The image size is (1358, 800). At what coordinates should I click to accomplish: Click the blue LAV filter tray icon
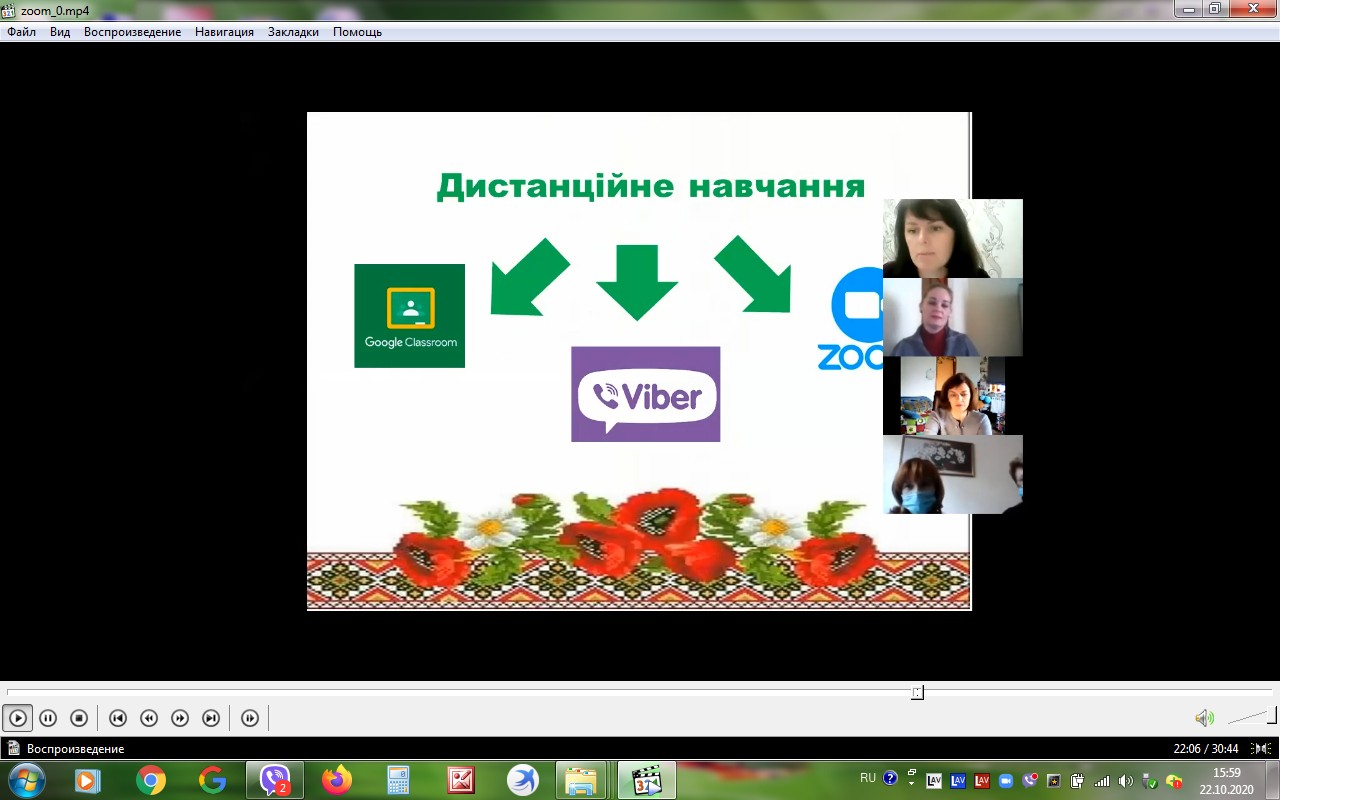click(x=958, y=781)
